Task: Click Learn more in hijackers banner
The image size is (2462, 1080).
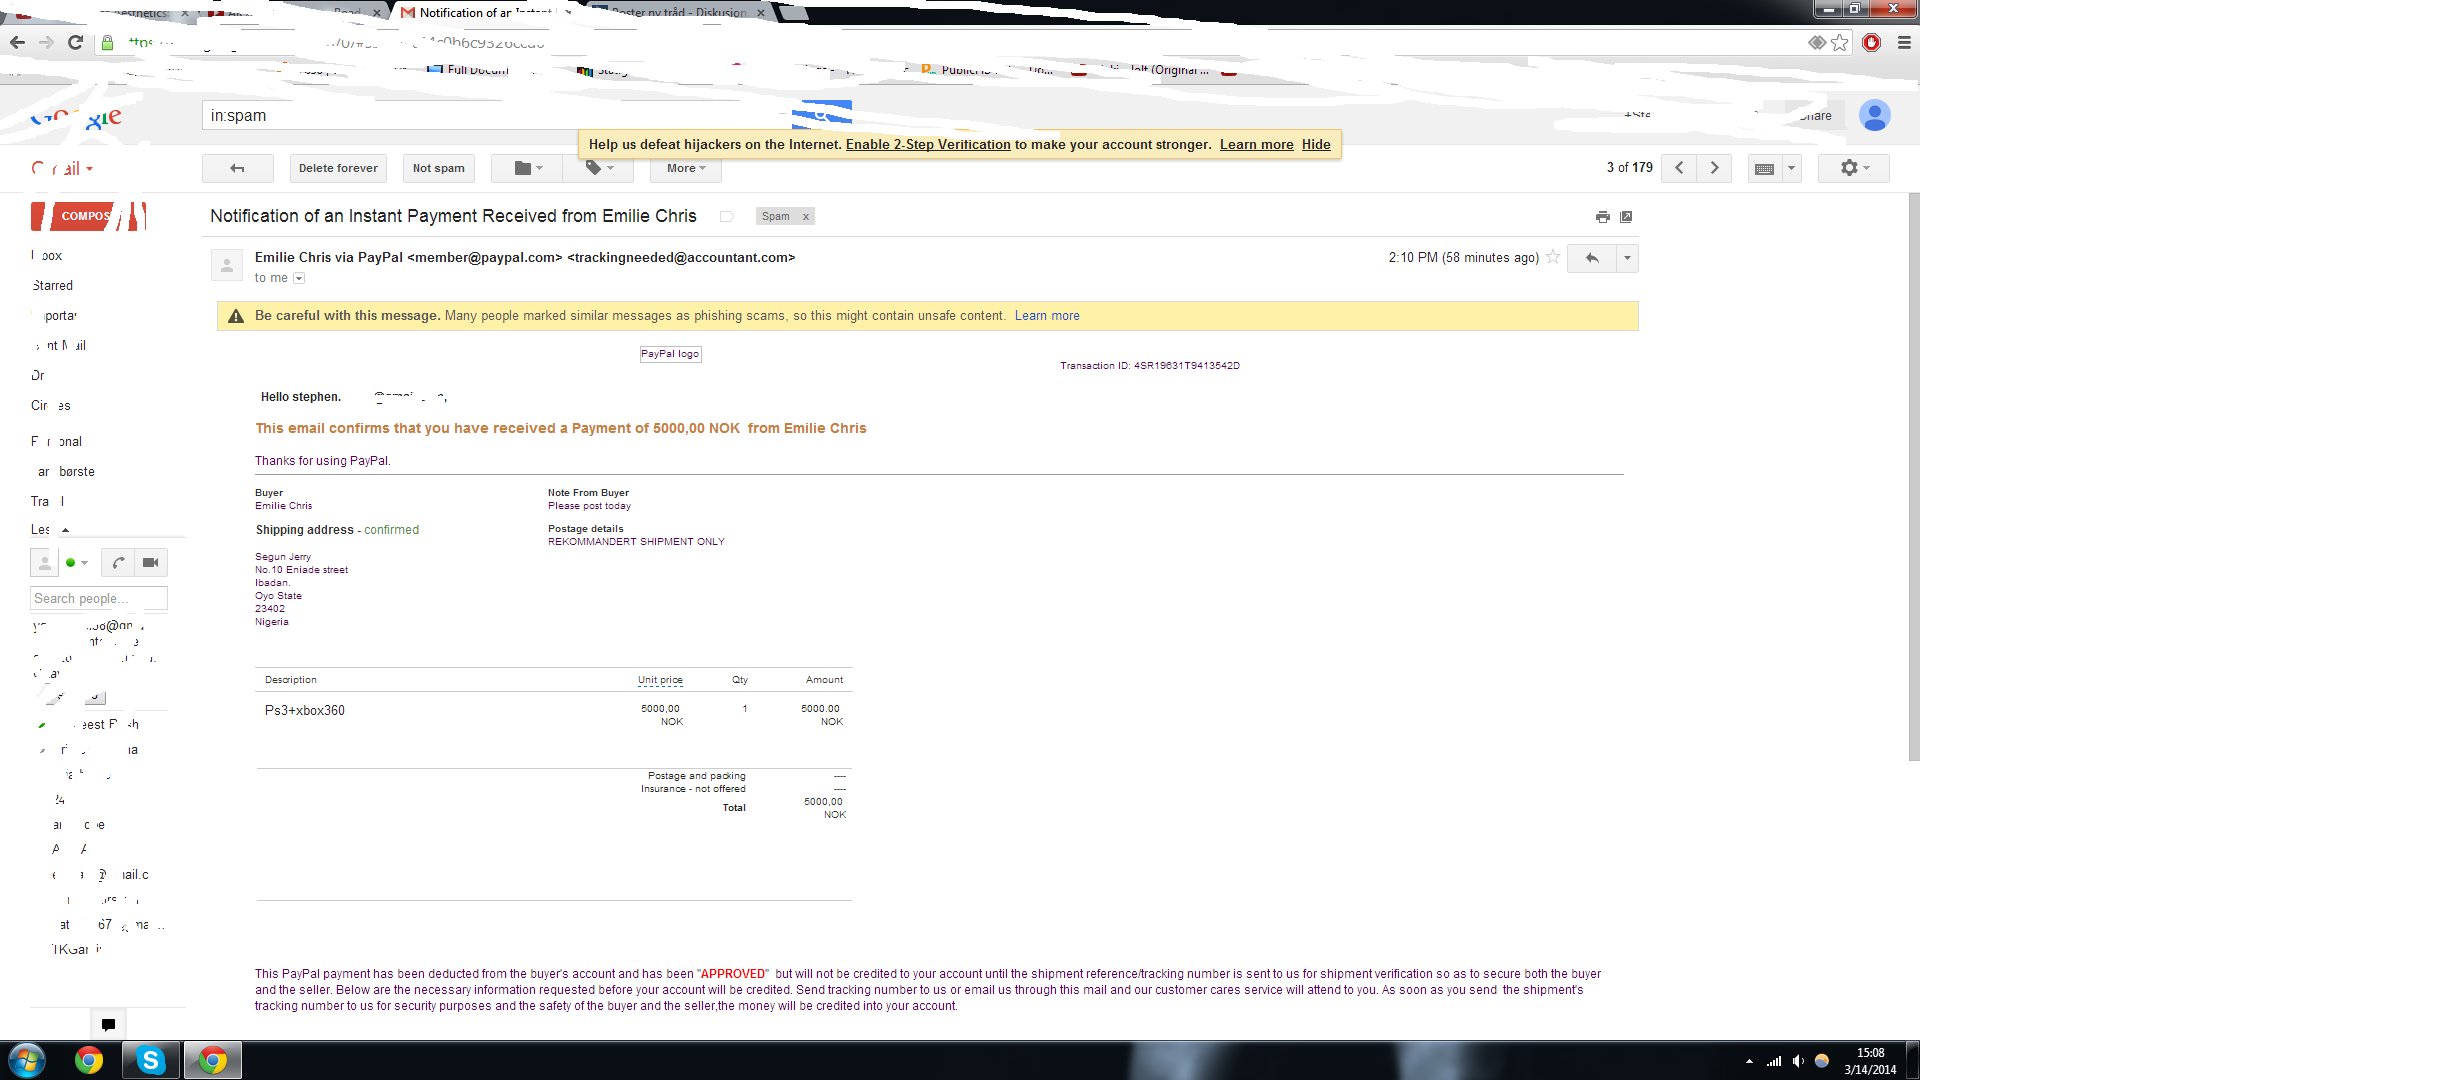Action: pos(1256,144)
